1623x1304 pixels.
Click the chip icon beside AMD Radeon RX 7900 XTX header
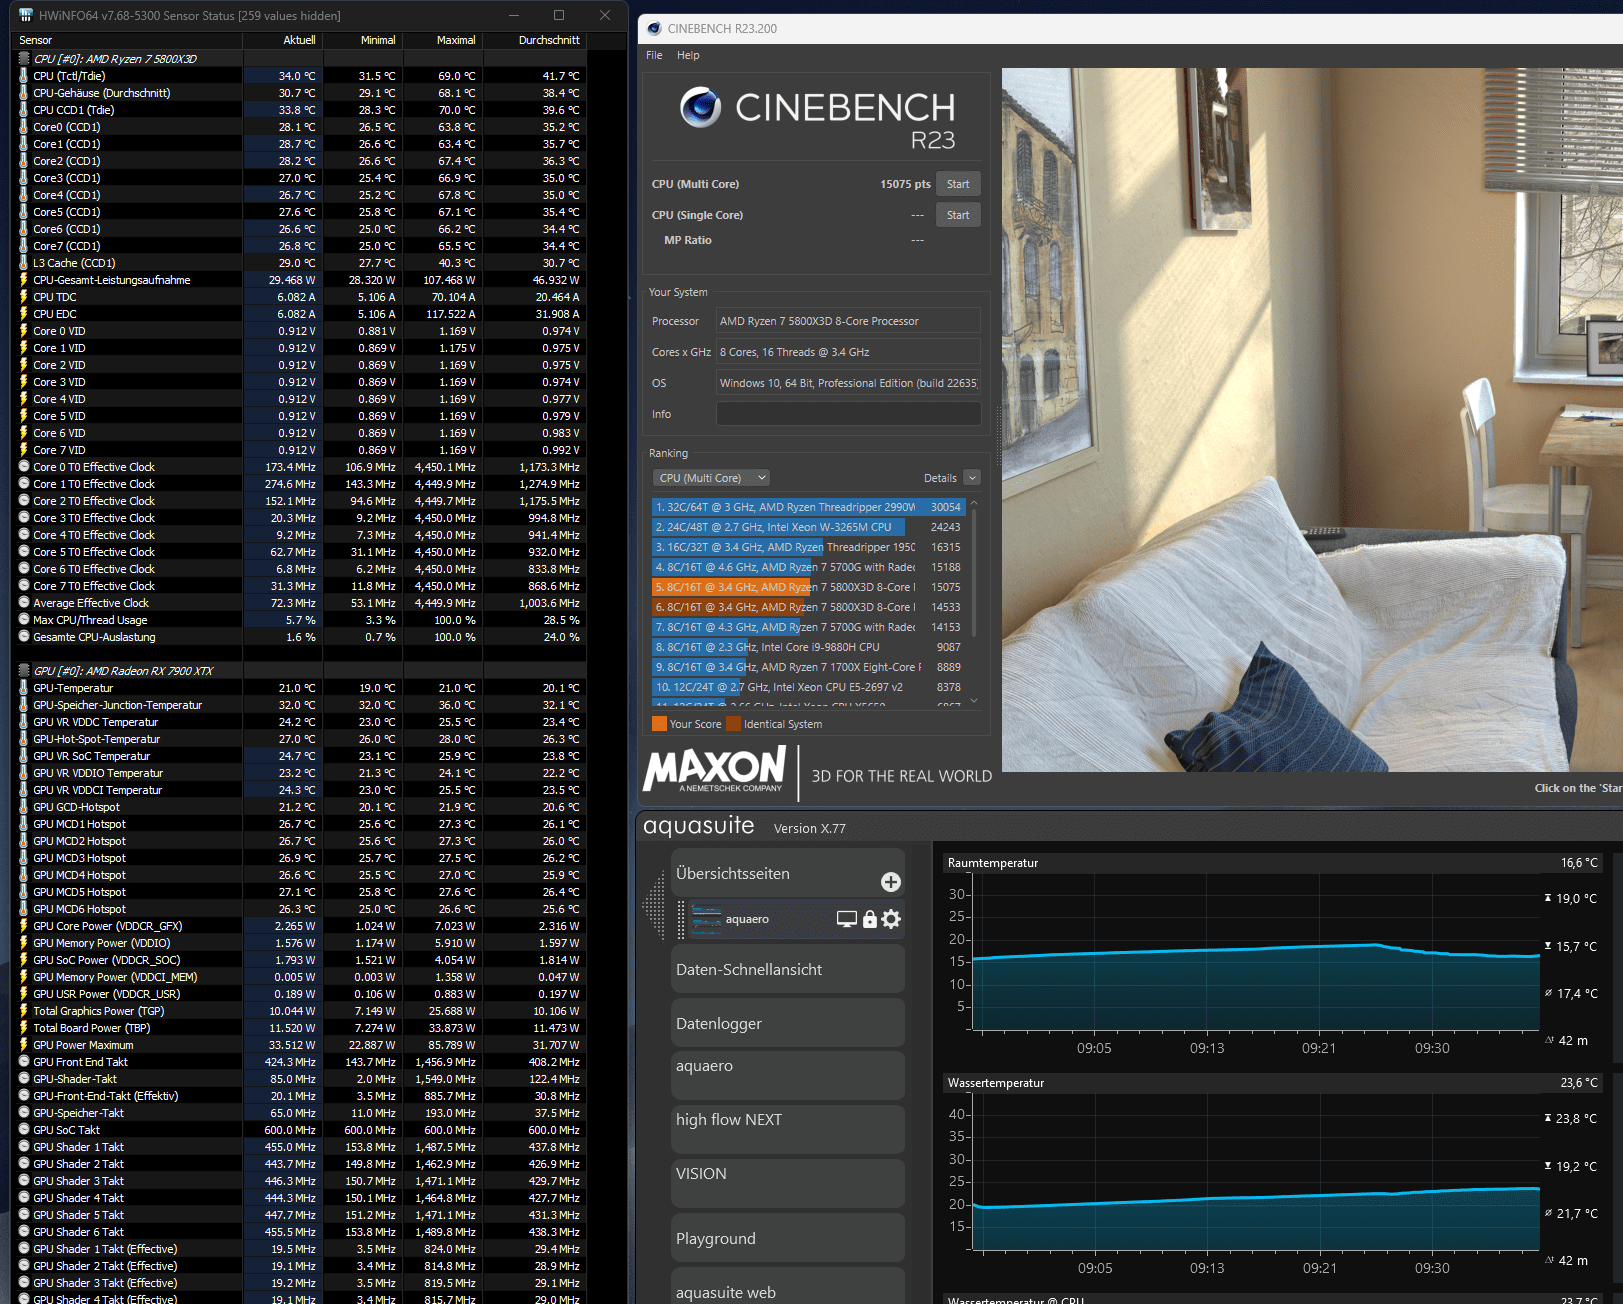click(x=24, y=671)
